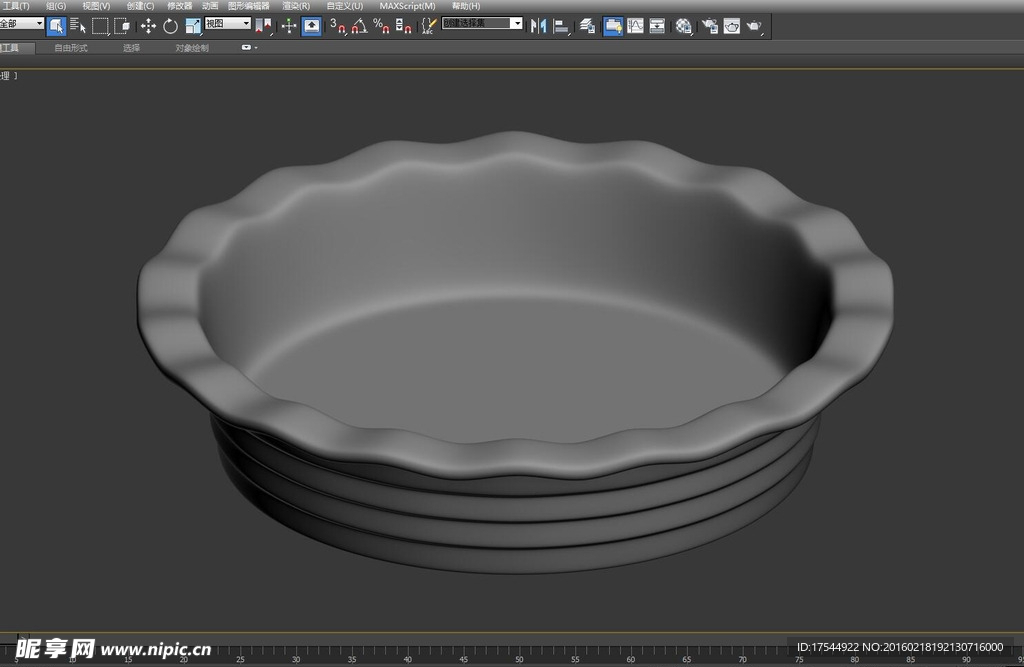1024x667 pixels.
Task: Toggle Percent Snap
Action: tap(381, 26)
